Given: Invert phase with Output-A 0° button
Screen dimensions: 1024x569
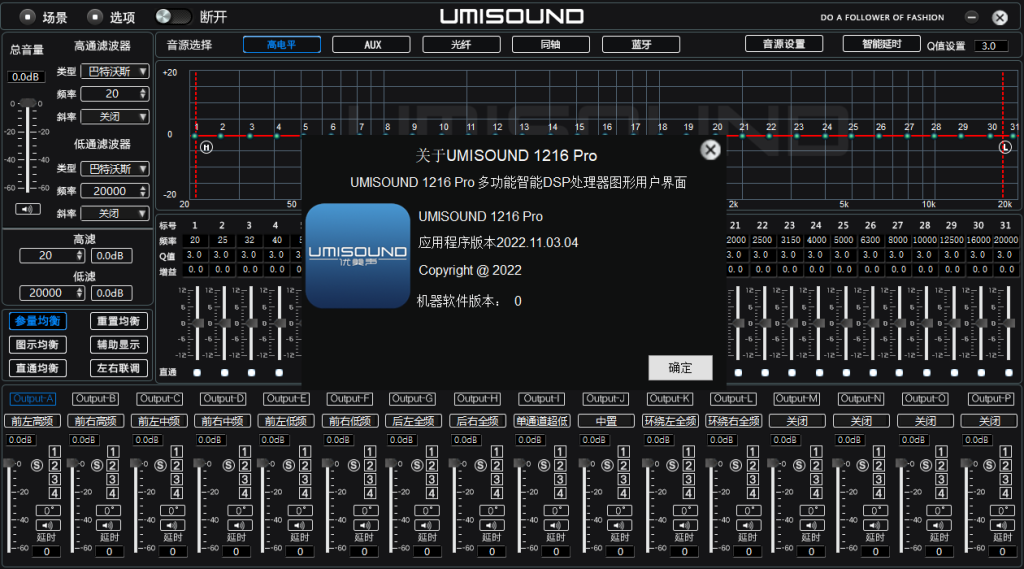Looking at the screenshot, I should pyautogui.click(x=48, y=510).
